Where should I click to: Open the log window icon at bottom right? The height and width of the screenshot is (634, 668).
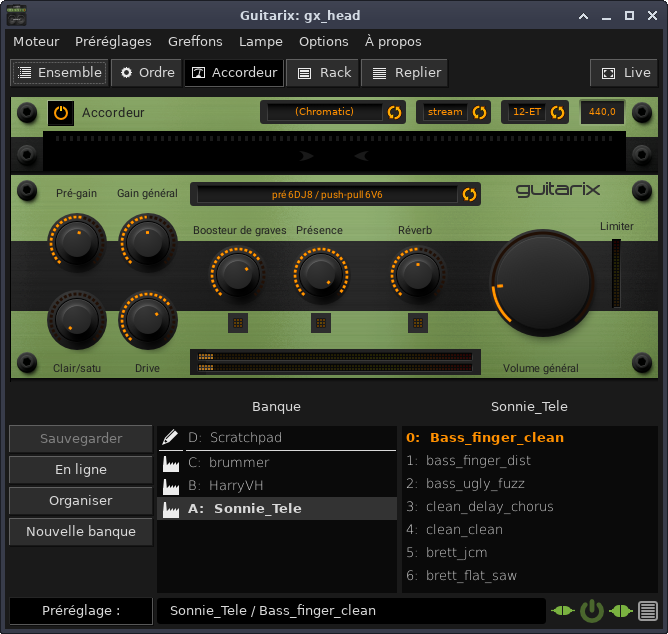(x=648, y=610)
